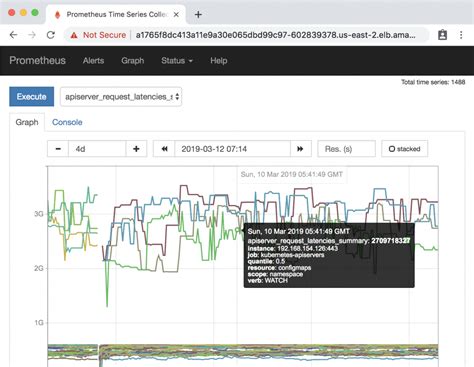Reload the page with refresh icon
This screenshot has height=367, width=474.
click(x=51, y=35)
